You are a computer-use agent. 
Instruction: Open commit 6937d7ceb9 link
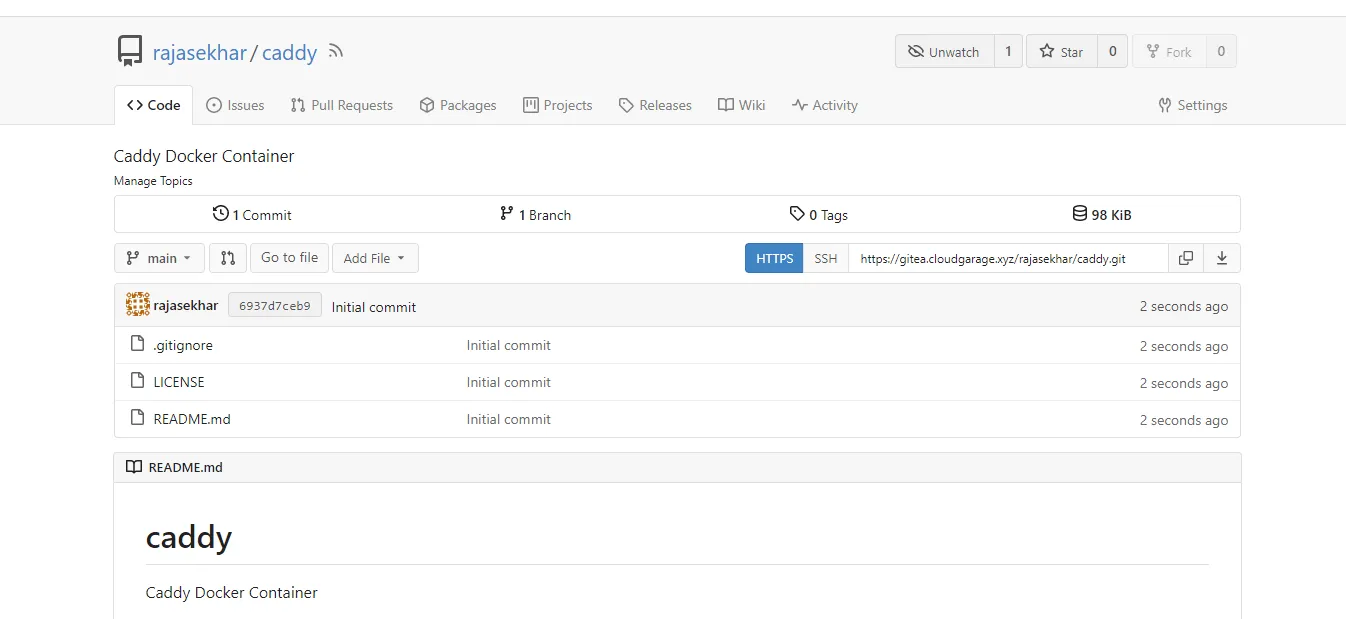pyautogui.click(x=274, y=305)
